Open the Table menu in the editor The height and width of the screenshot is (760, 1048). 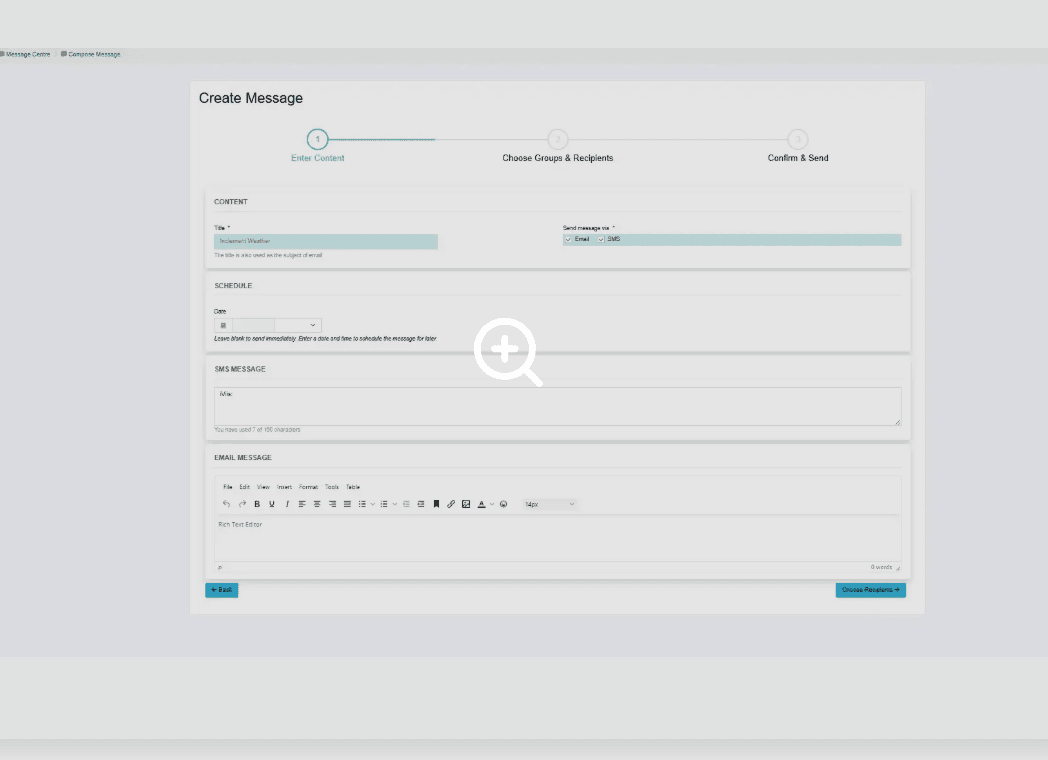[353, 487]
